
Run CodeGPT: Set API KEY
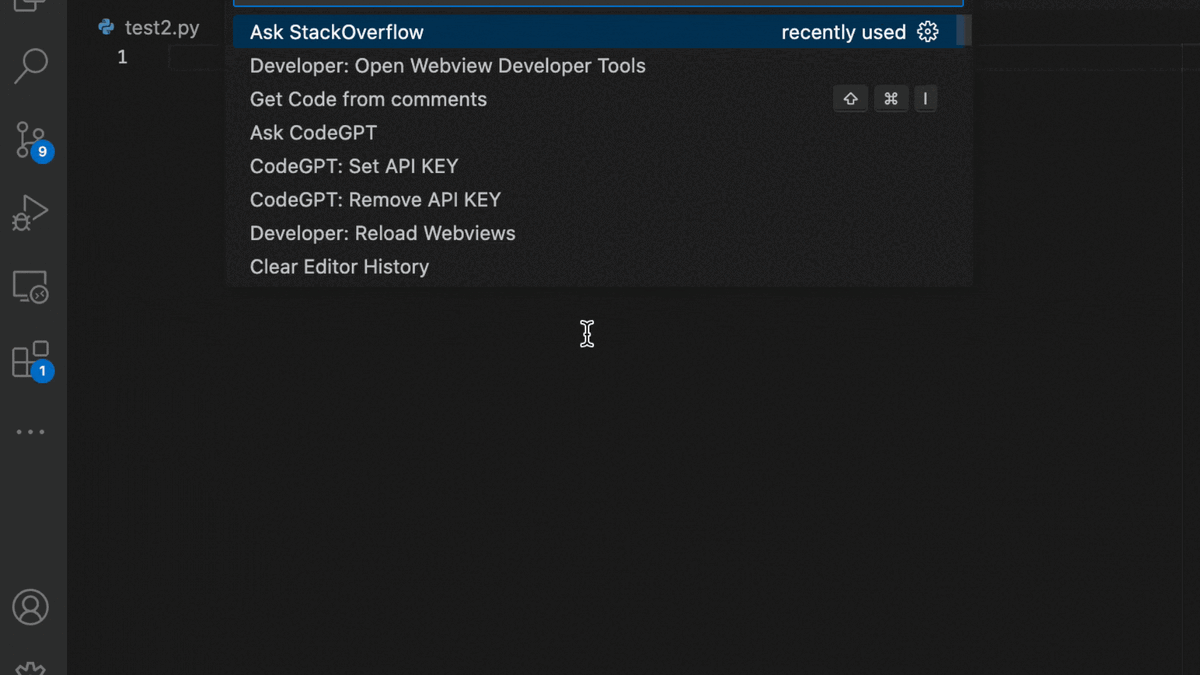click(x=353, y=166)
